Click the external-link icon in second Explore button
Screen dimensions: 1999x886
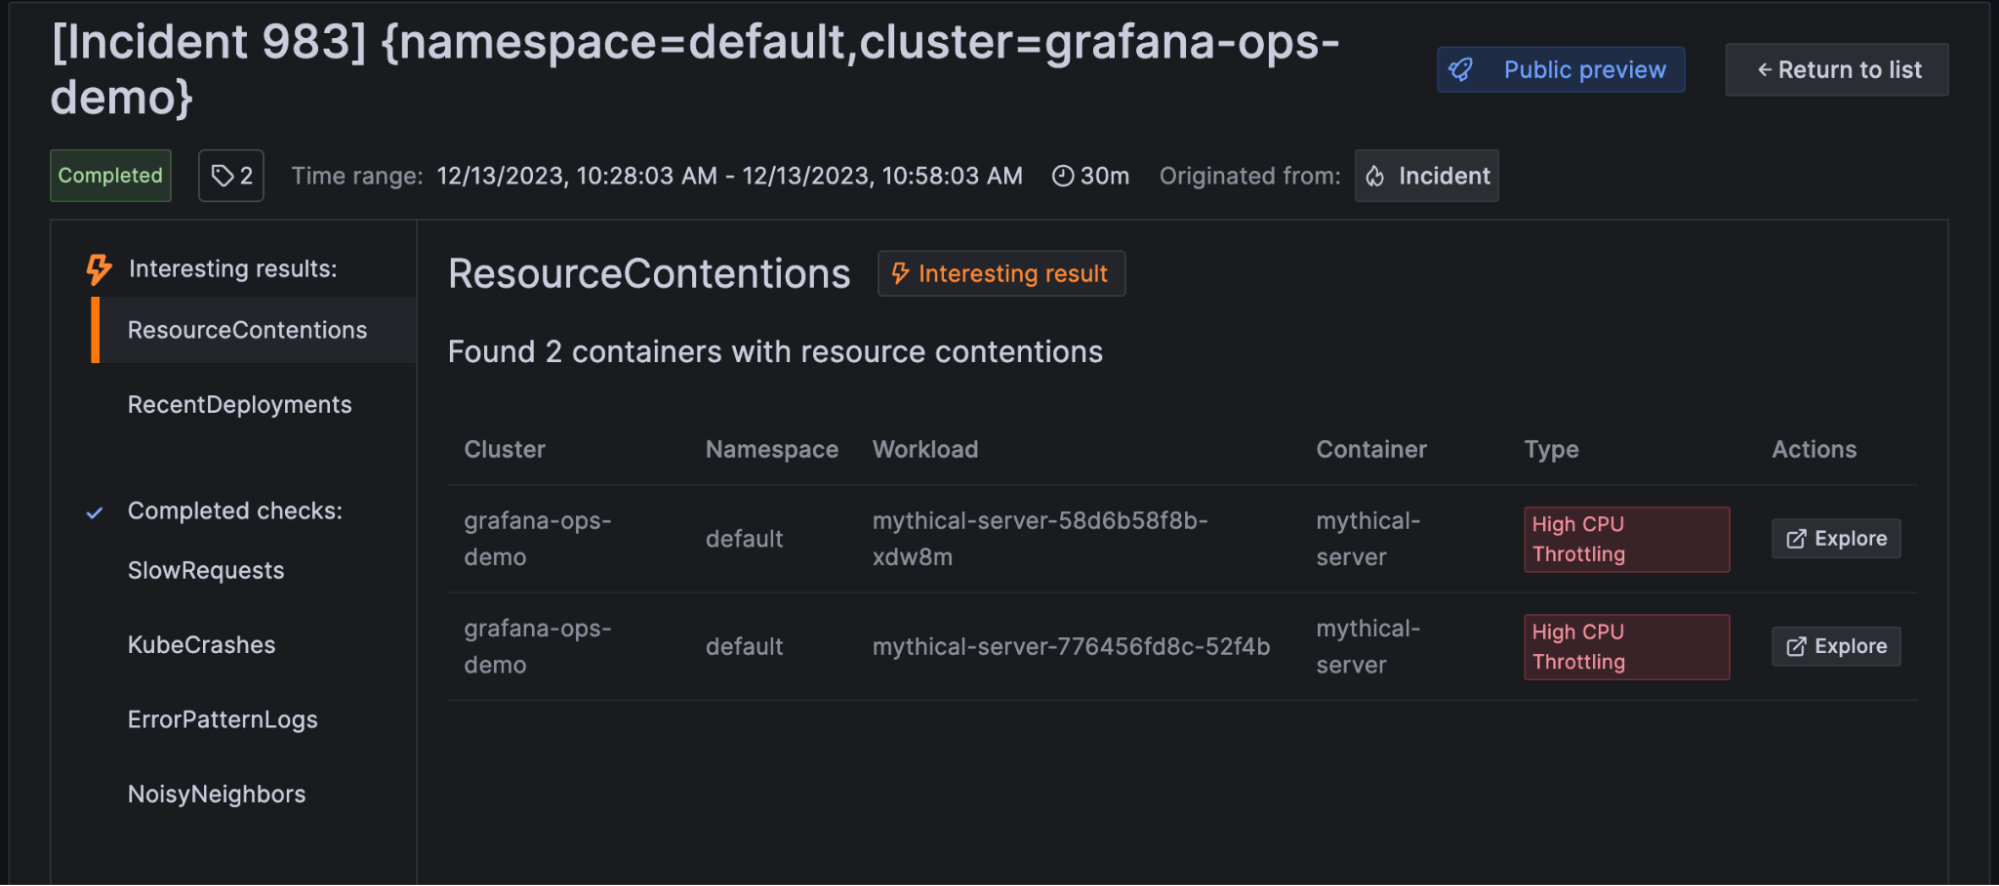click(x=1796, y=647)
